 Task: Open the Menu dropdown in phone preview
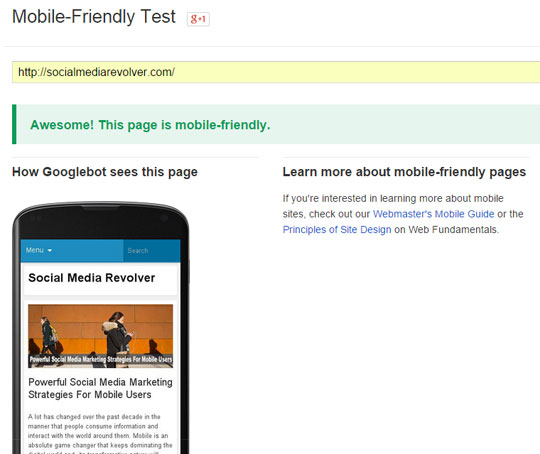(x=39, y=250)
